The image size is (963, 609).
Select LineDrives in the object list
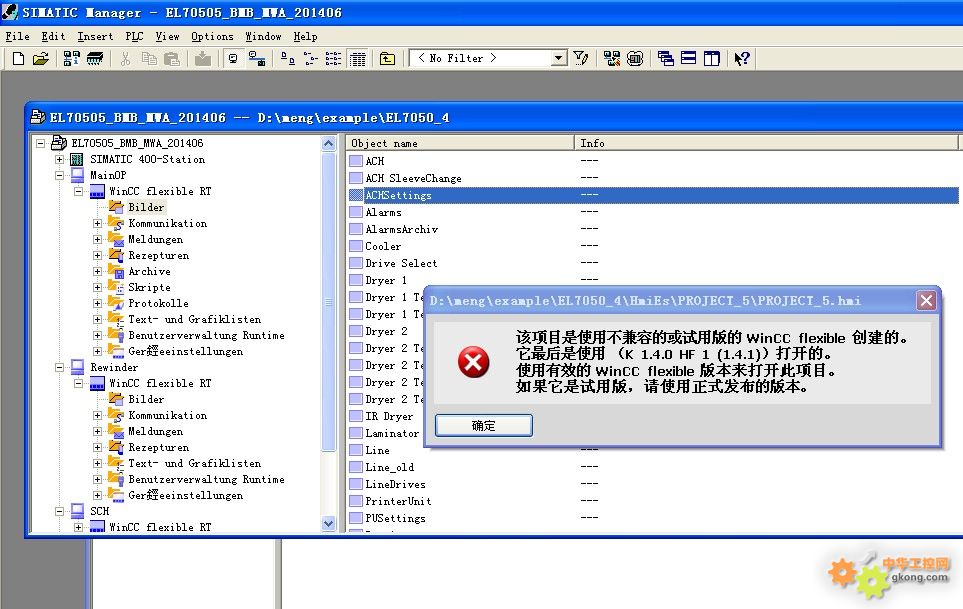pos(395,484)
